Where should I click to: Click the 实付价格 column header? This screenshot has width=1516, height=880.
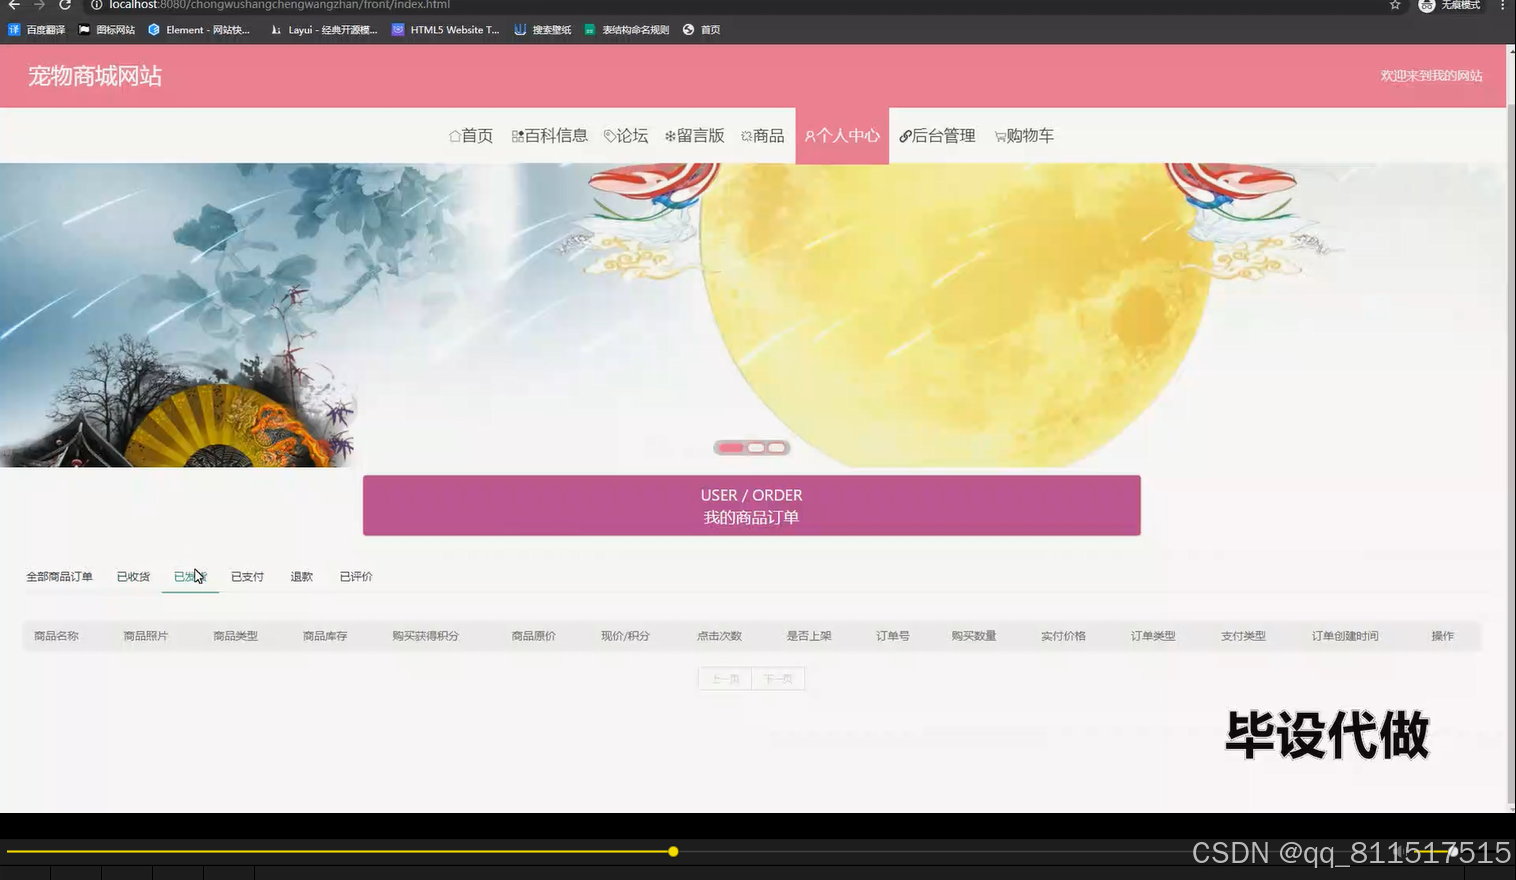tap(1063, 636)
